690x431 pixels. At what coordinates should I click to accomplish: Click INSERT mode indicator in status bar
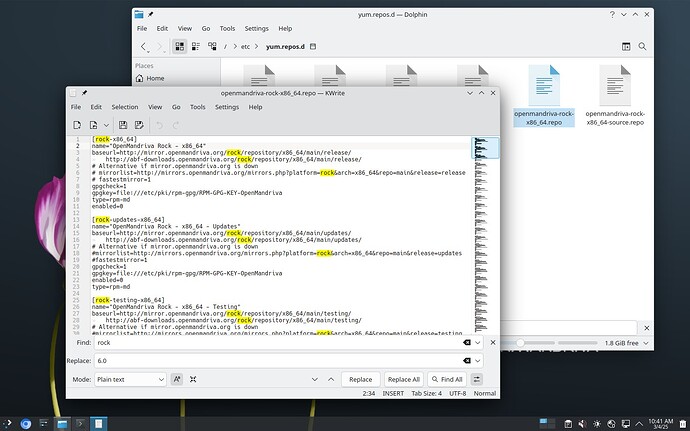(x=393, y=393)
